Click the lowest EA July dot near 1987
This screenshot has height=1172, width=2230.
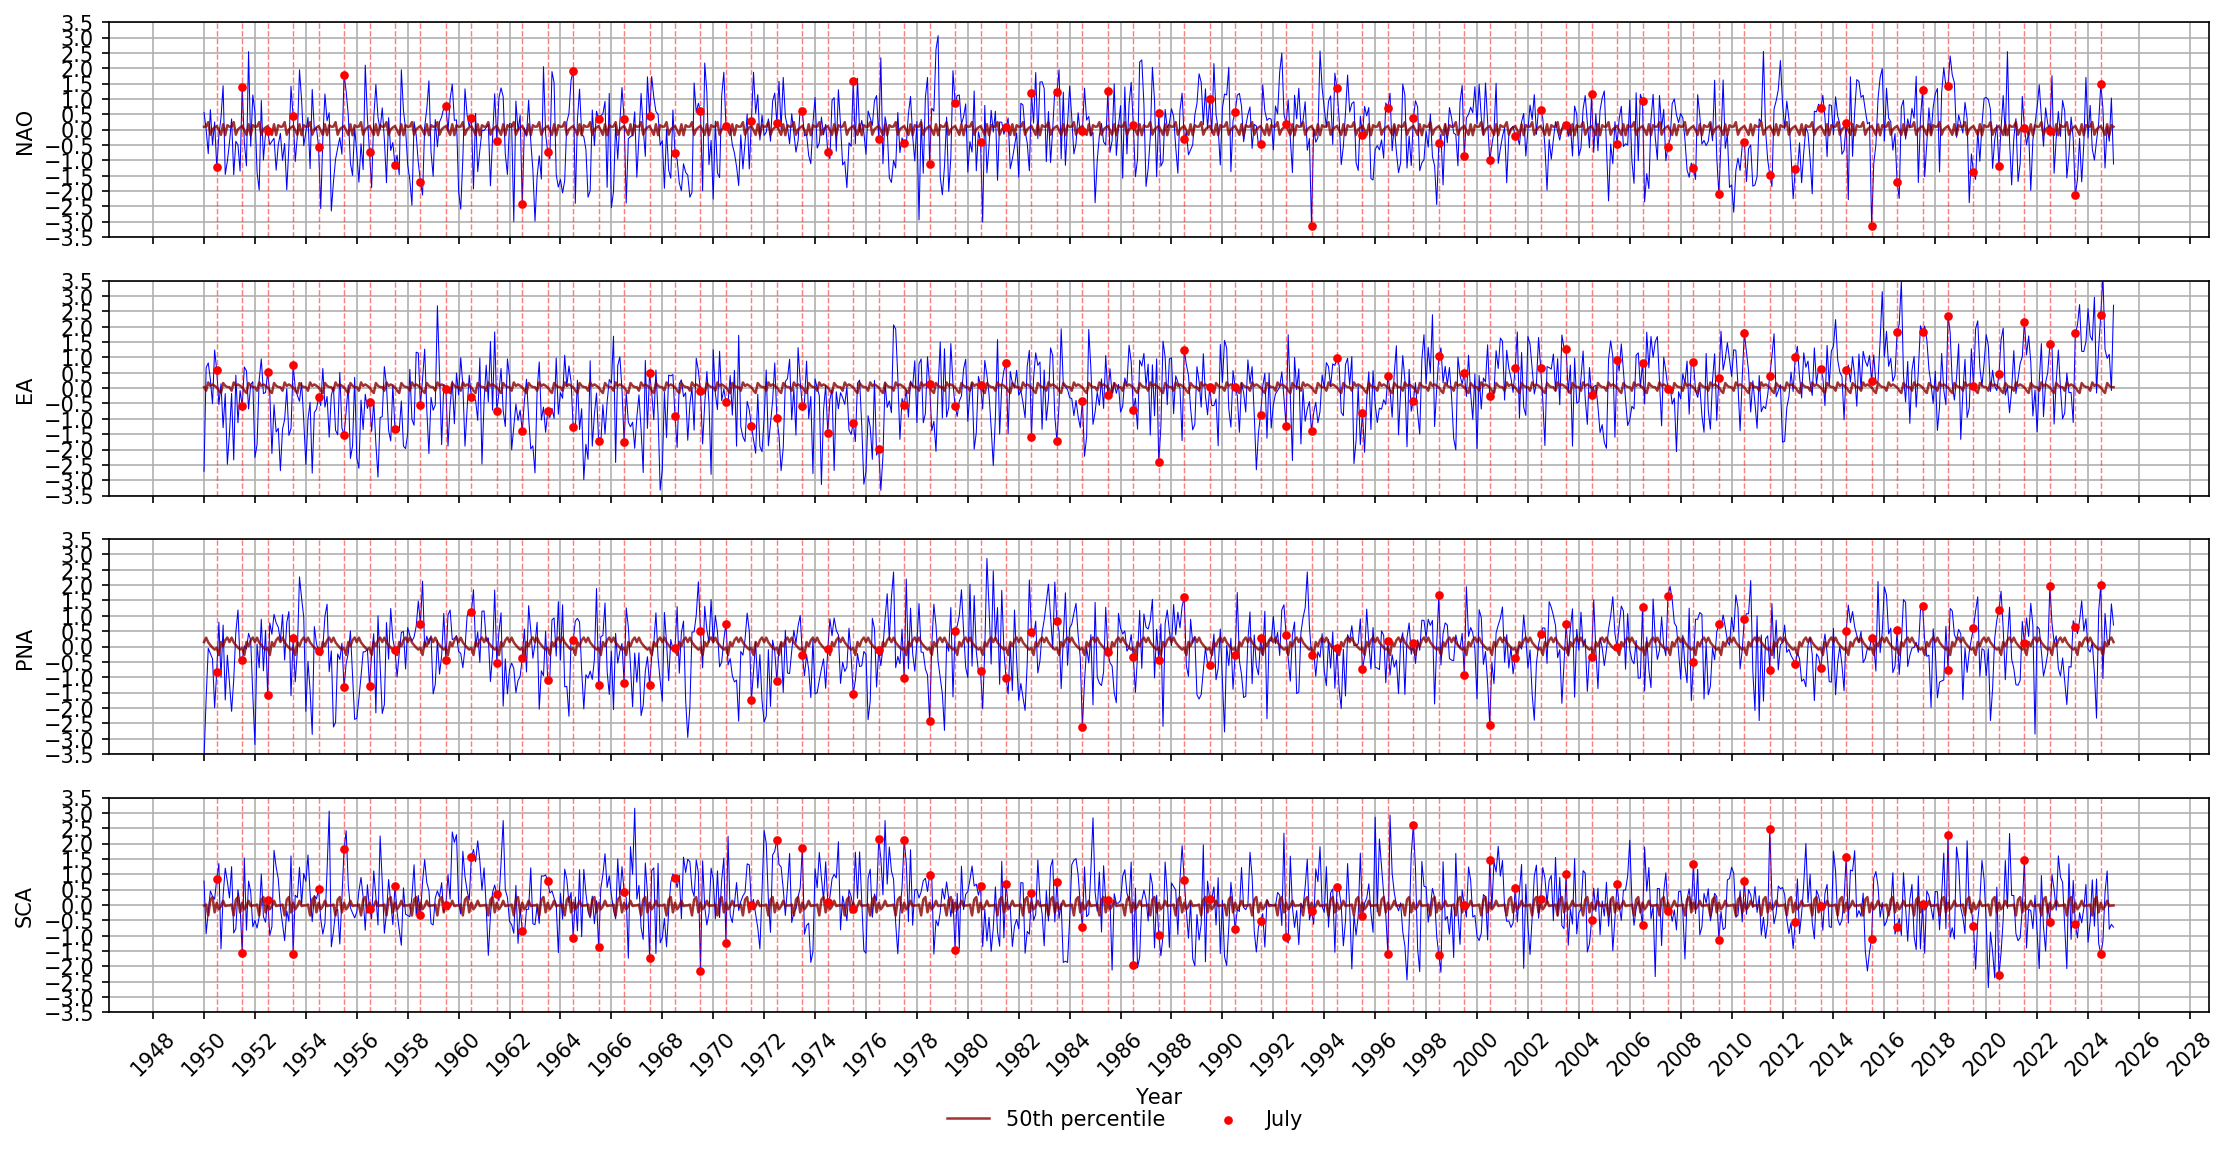point(1159,462)
